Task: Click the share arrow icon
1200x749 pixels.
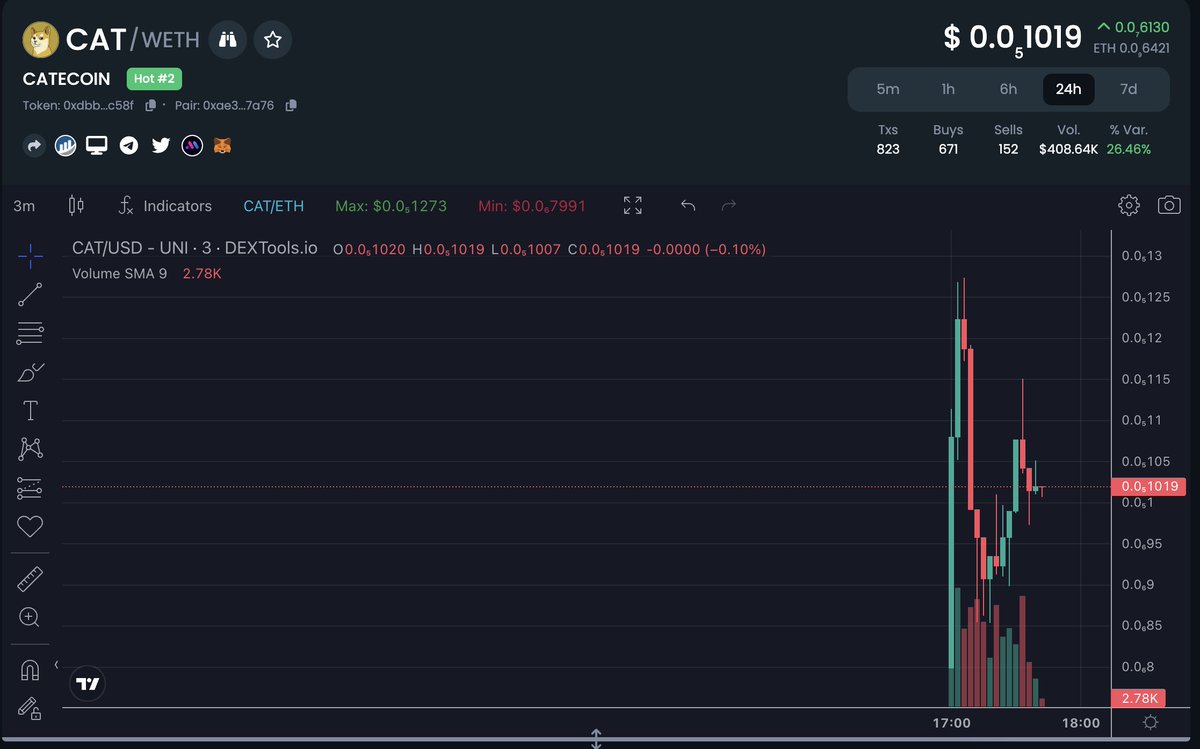Action: 34,146
